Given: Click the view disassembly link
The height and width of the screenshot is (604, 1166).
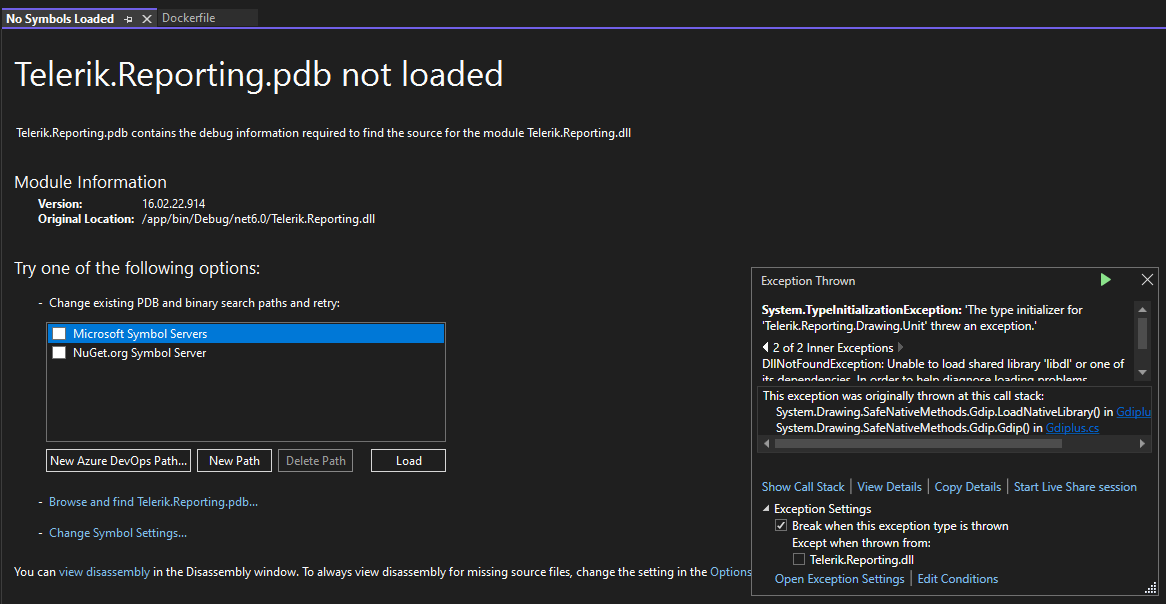Looking at the screenshot, I should pyautogui.click(x=104, y=572).
